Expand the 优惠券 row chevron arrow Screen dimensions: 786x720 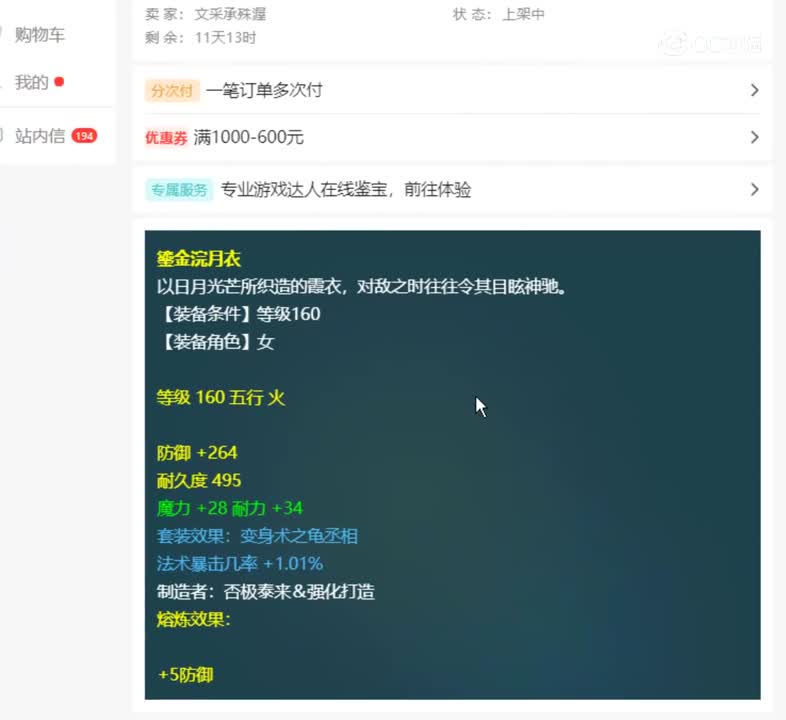click(x=754, y=137)
